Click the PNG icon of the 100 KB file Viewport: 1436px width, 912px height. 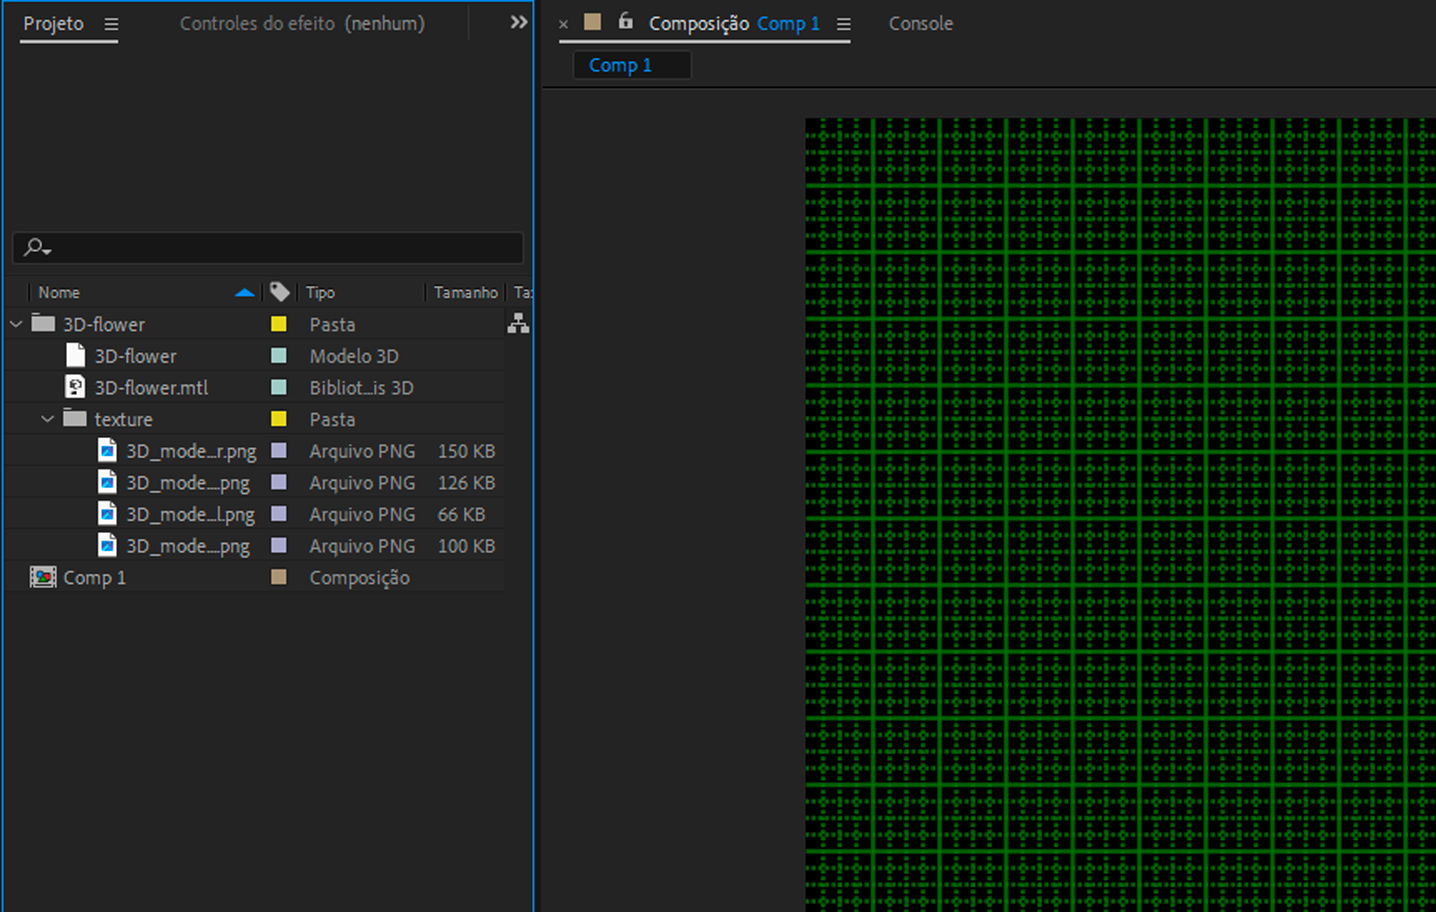pos(107,545)
